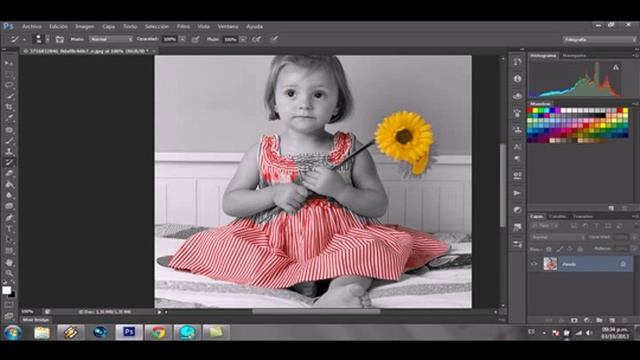Image resolution: width=640 pixels, height=360 pixels.
Task: Open the Fotografía workspace dropdown
Action: (x=599, y=40)
